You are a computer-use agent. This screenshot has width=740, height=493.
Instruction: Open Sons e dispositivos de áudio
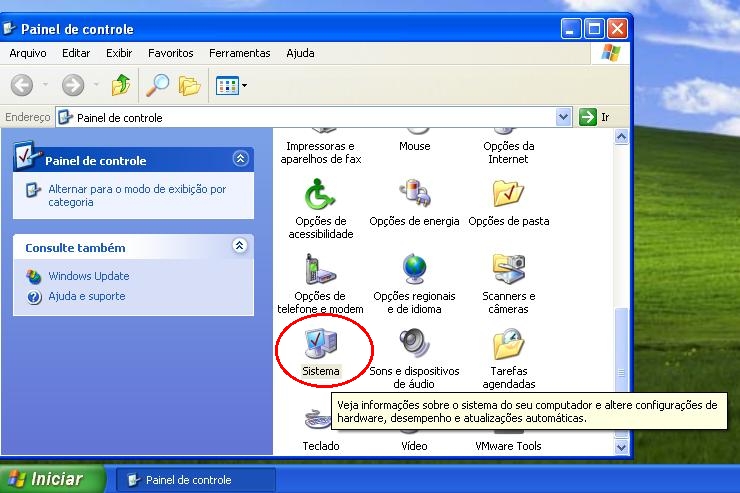pos(414,346)
